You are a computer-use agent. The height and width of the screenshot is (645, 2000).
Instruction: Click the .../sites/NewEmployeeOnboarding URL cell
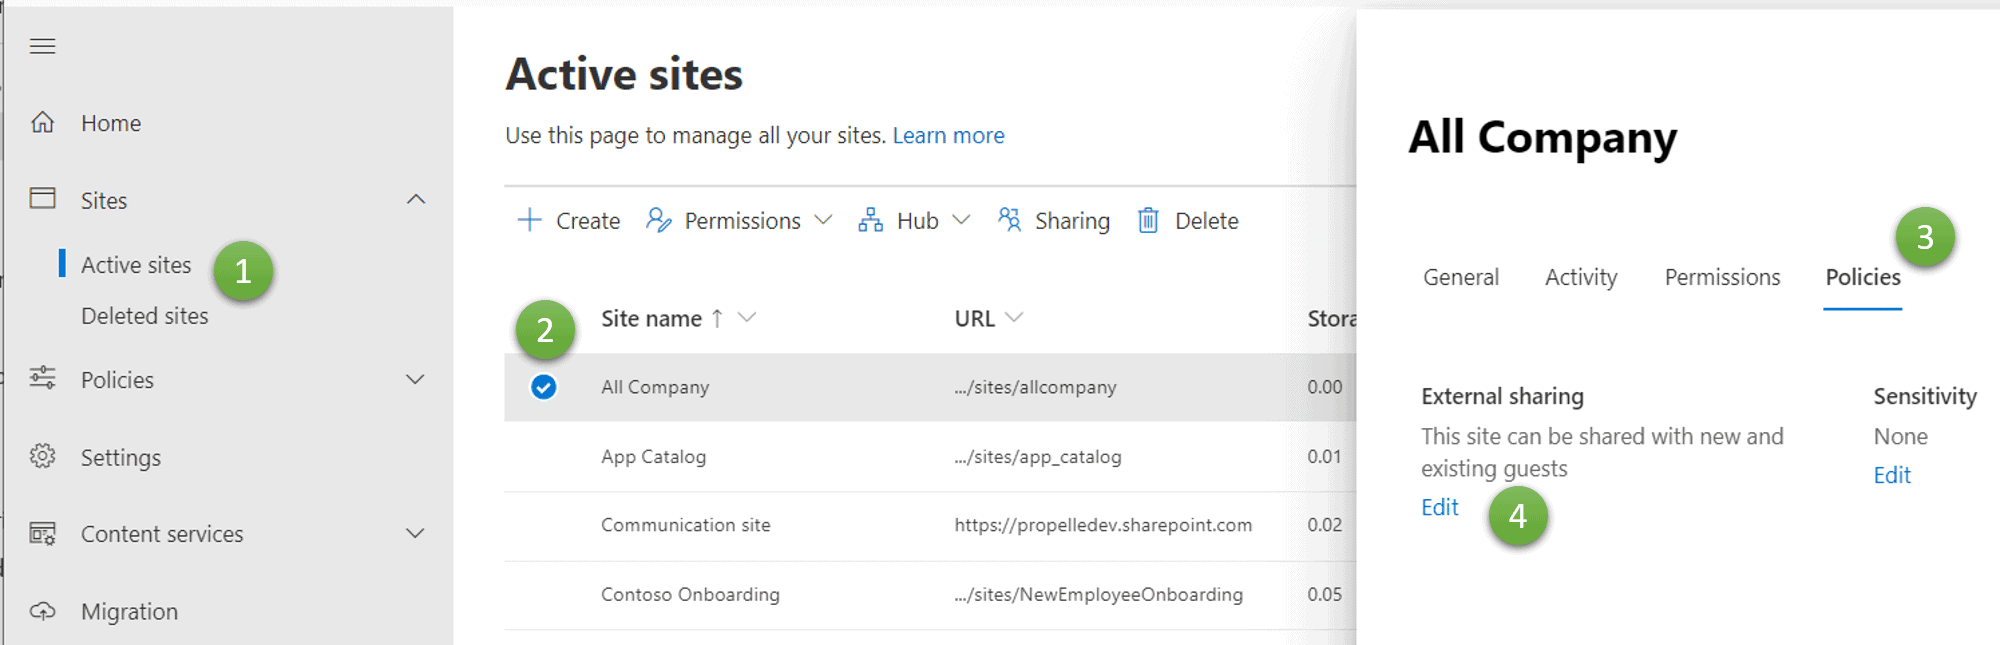[1098, 594]
